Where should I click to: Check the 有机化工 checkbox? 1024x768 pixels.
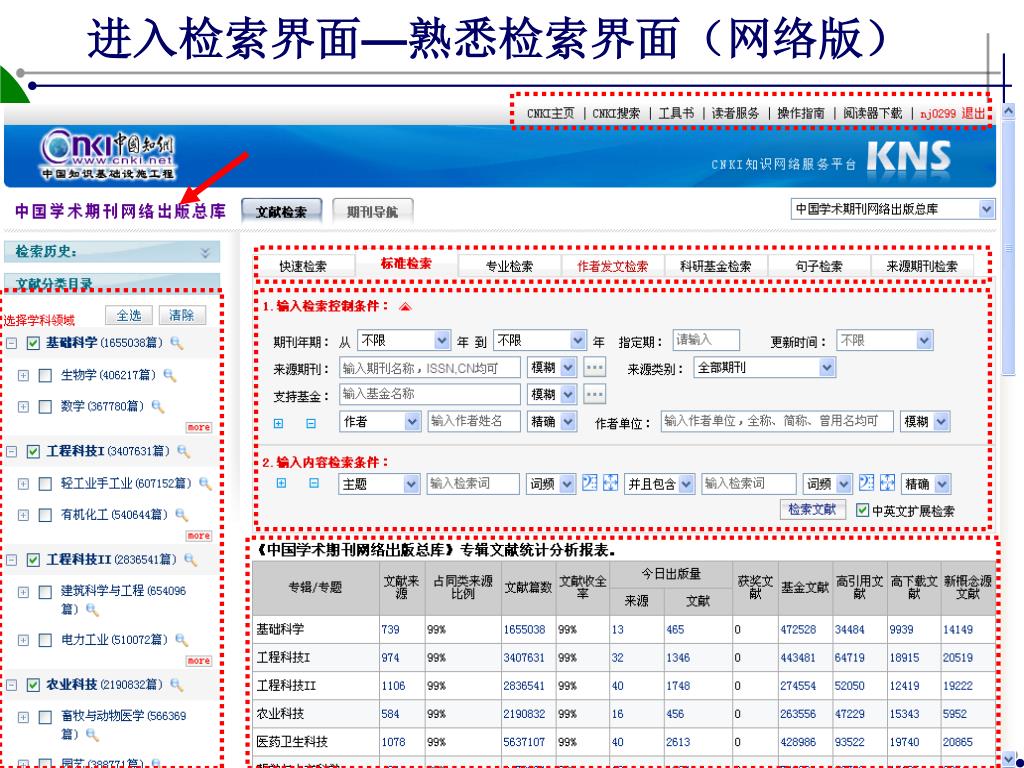(x=45, y=515)
